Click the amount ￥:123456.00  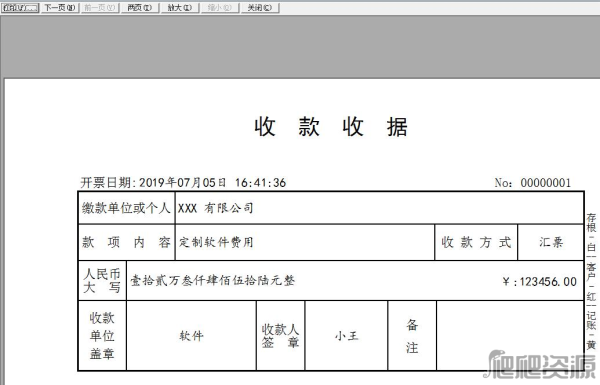point(540,282)
